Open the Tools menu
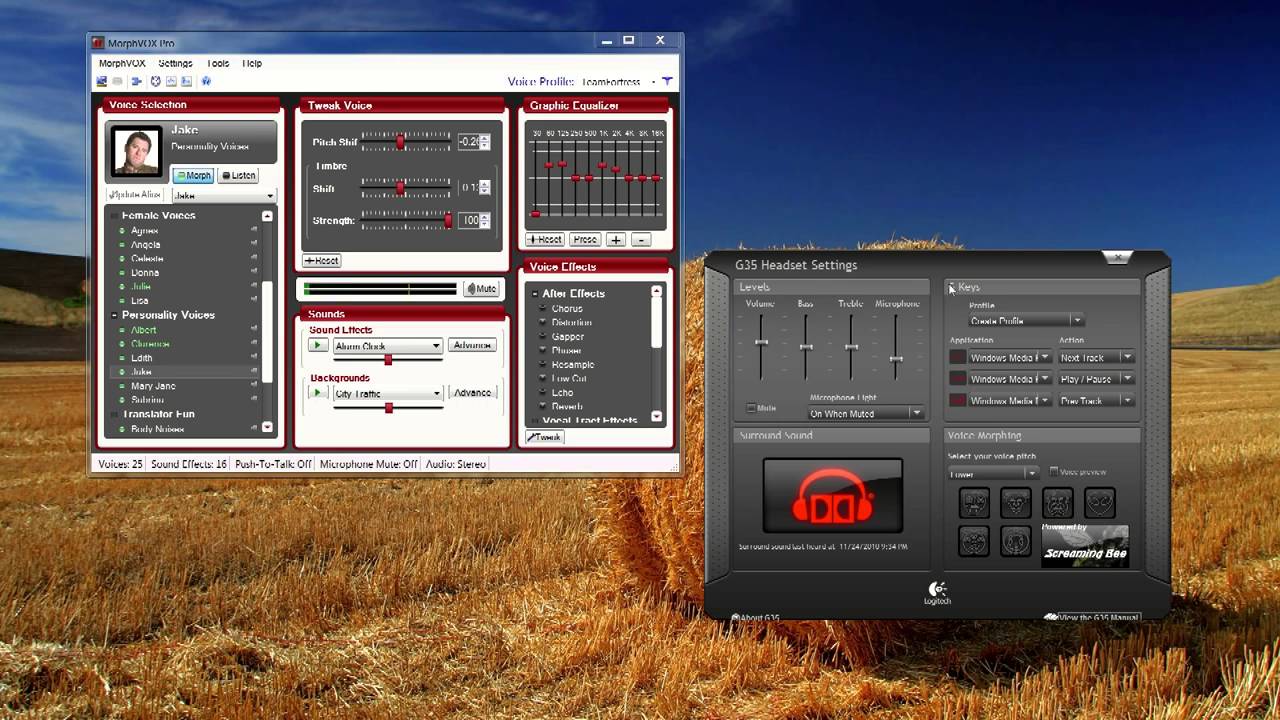The image size is (1280, 720). pyautogui.click(x=217, y=63)
